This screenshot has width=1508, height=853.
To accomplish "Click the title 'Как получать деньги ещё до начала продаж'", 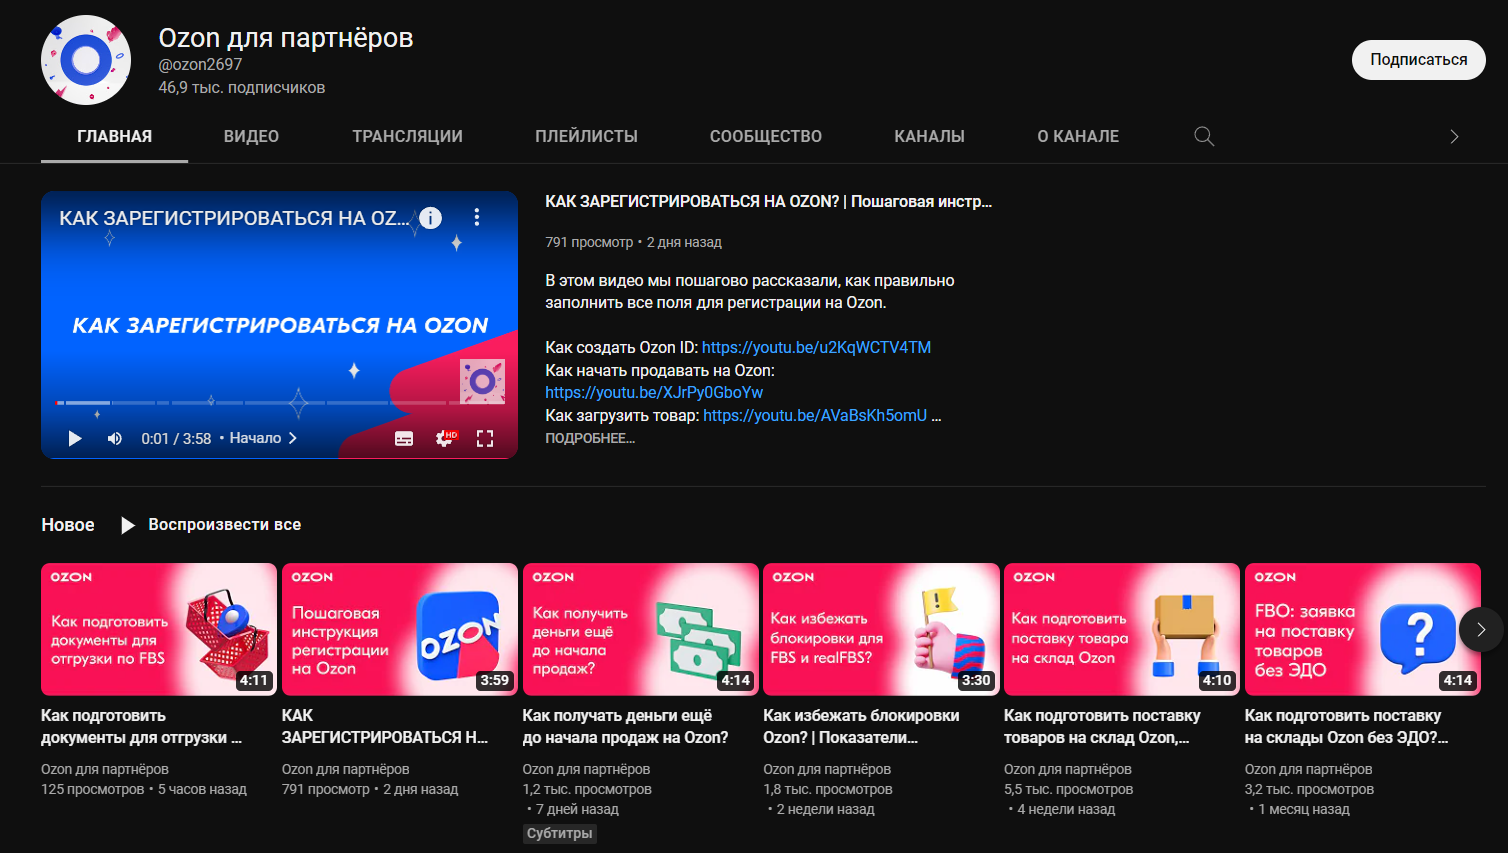I will tap(626, 727).
